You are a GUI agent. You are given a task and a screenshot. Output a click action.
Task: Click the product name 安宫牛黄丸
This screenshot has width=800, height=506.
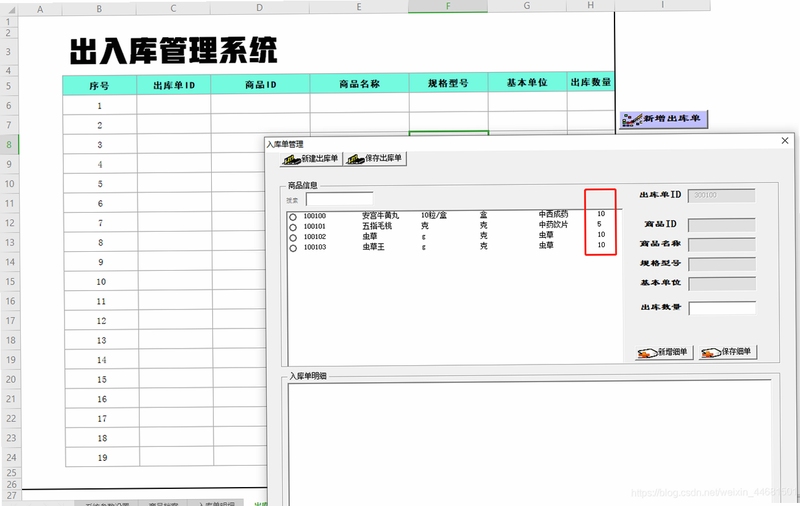[x=381, y=216]
